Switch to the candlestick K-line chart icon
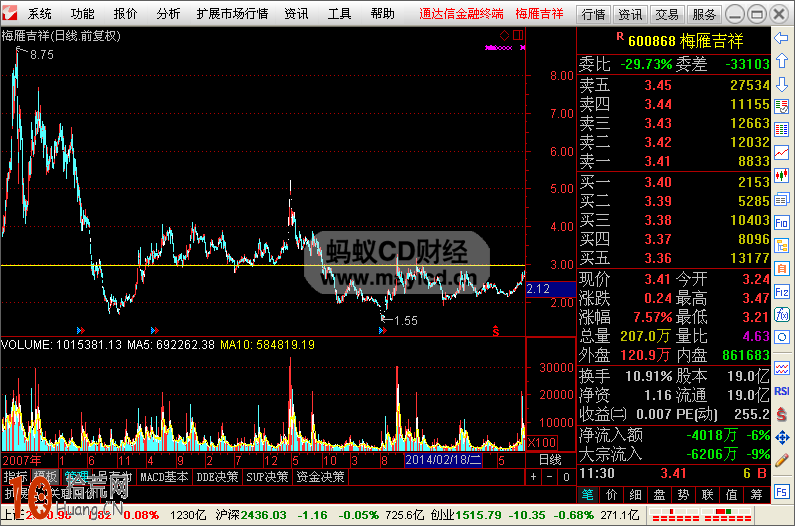The width and height of the screenshot is (795, 526). pos(781,176)
